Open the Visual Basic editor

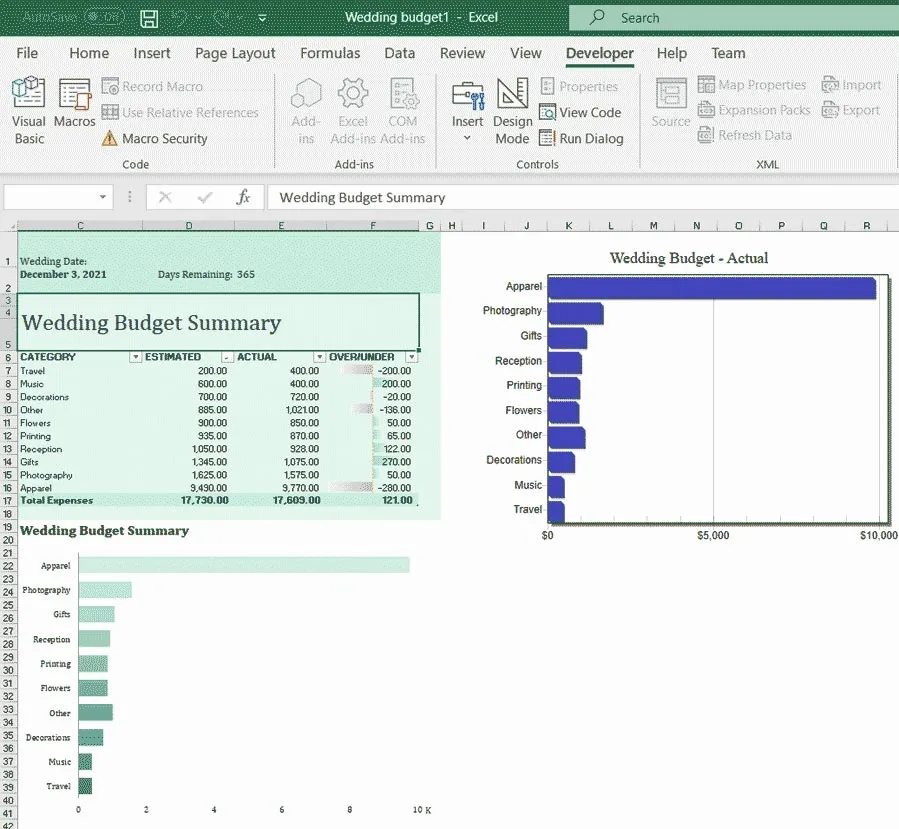pyautogui.click(x=28, y=108)
